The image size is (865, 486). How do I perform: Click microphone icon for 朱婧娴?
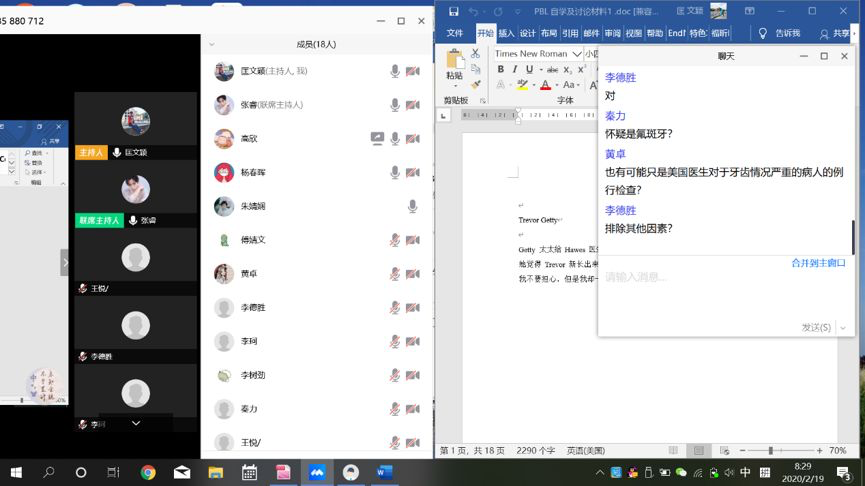point(412,206)
